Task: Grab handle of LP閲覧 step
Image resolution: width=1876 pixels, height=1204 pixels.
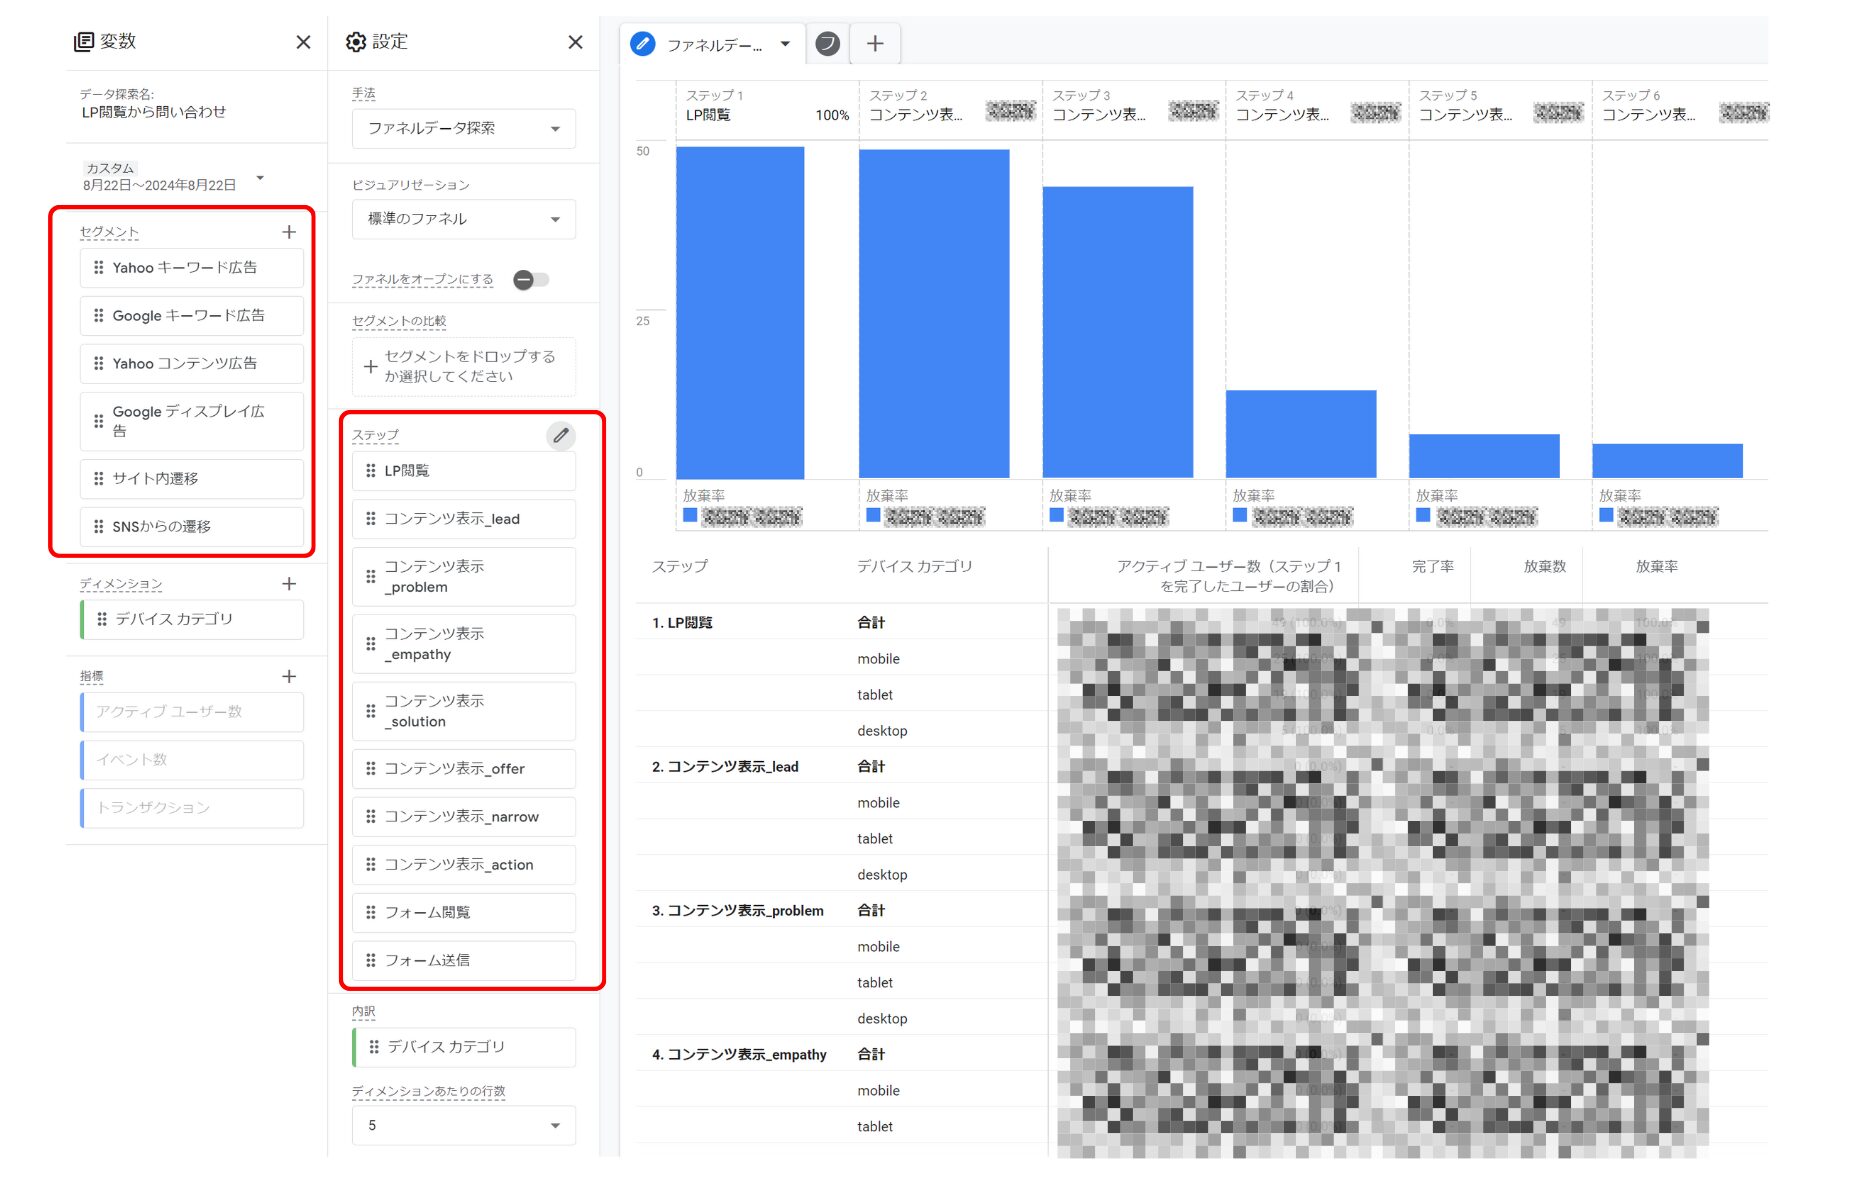Action: (370, 471)
